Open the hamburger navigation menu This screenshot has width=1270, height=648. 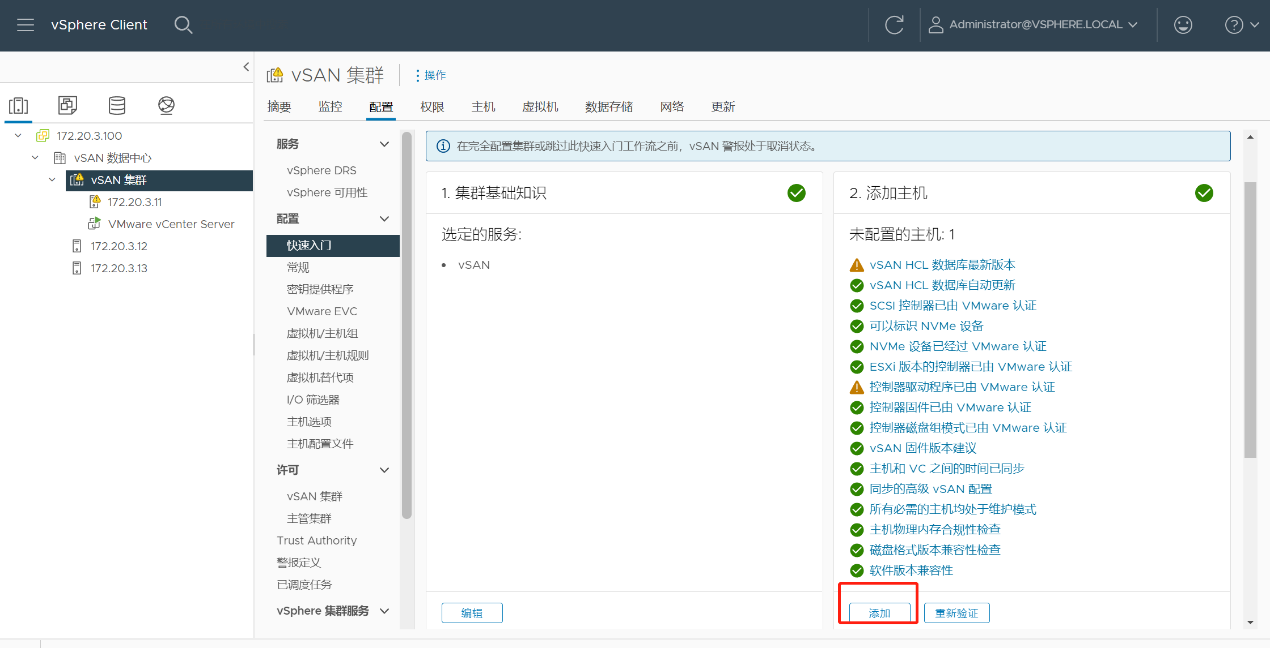[x=26, y=25]
